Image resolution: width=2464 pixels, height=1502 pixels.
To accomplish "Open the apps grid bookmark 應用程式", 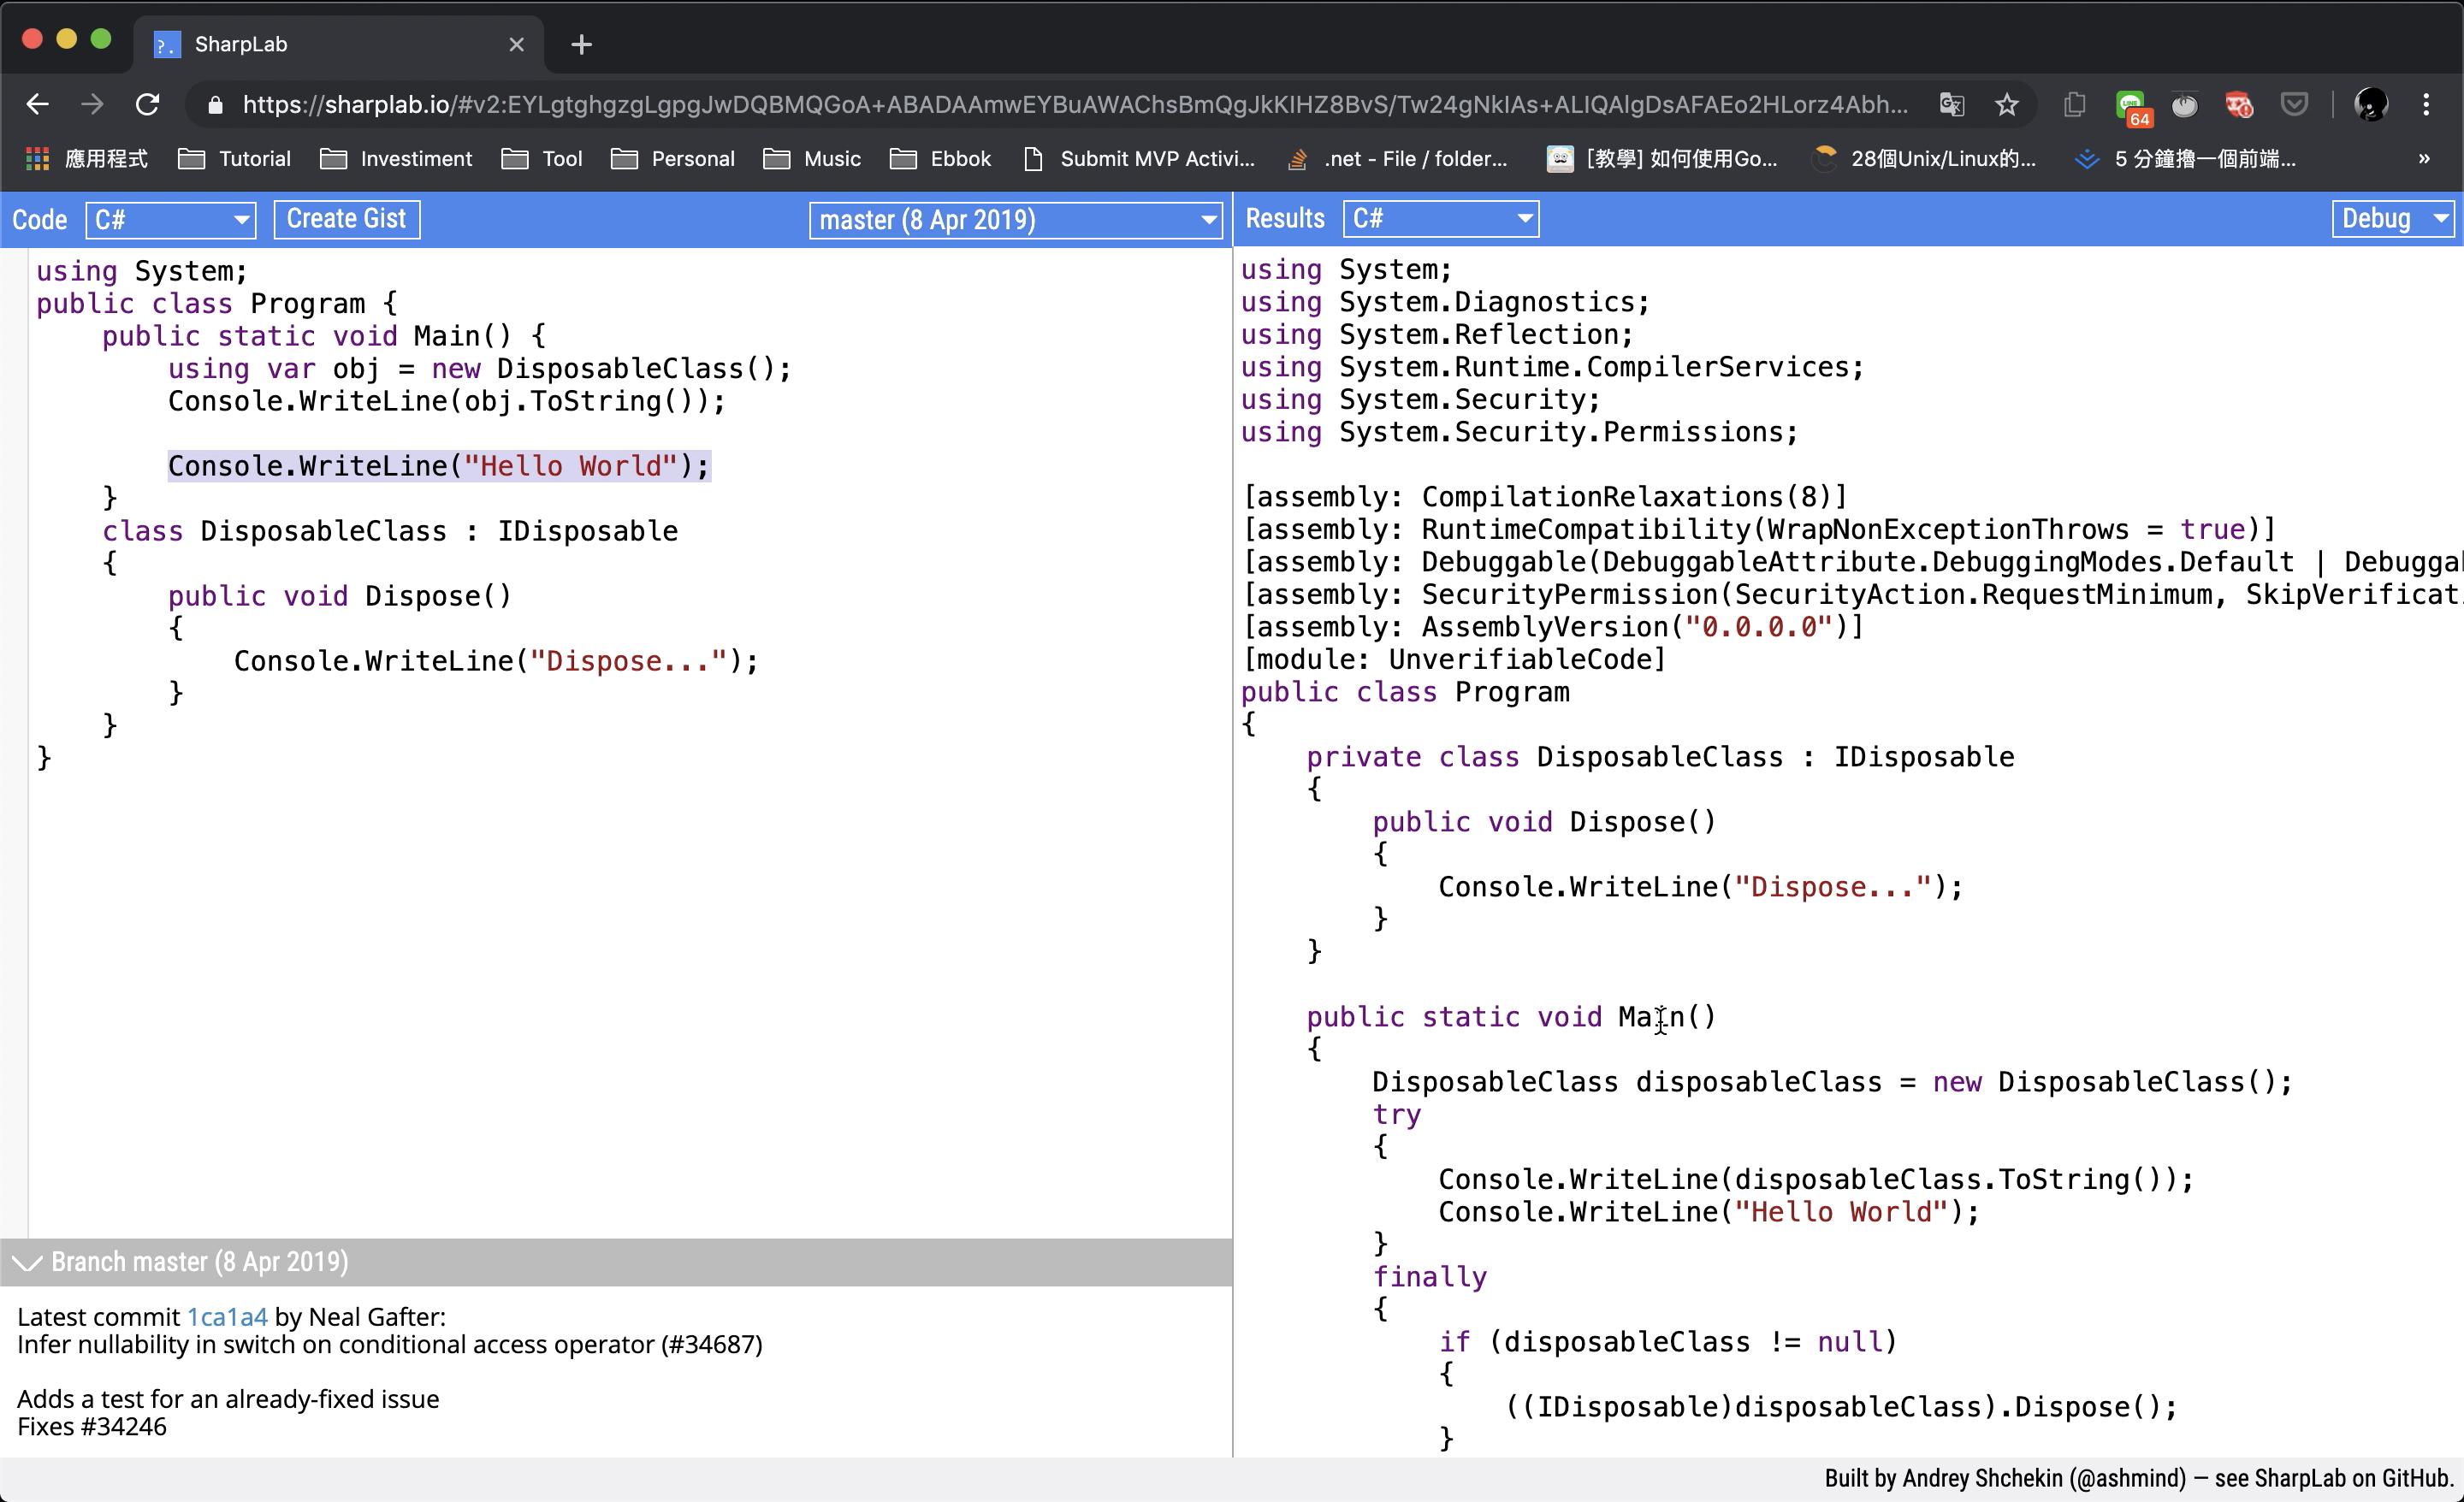I will tap(86, 159).
